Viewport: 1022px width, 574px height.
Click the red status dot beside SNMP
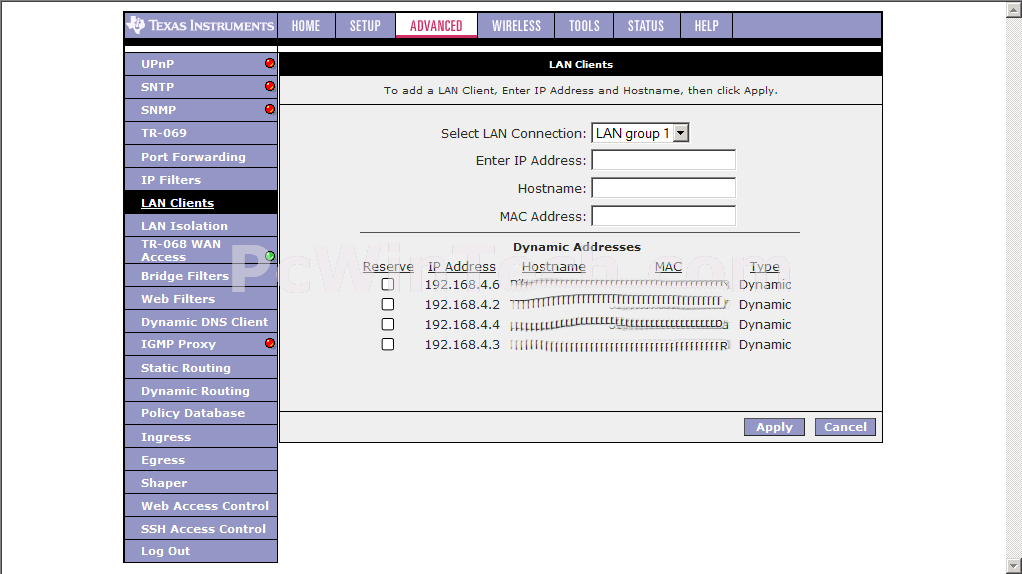coord(270,109)
